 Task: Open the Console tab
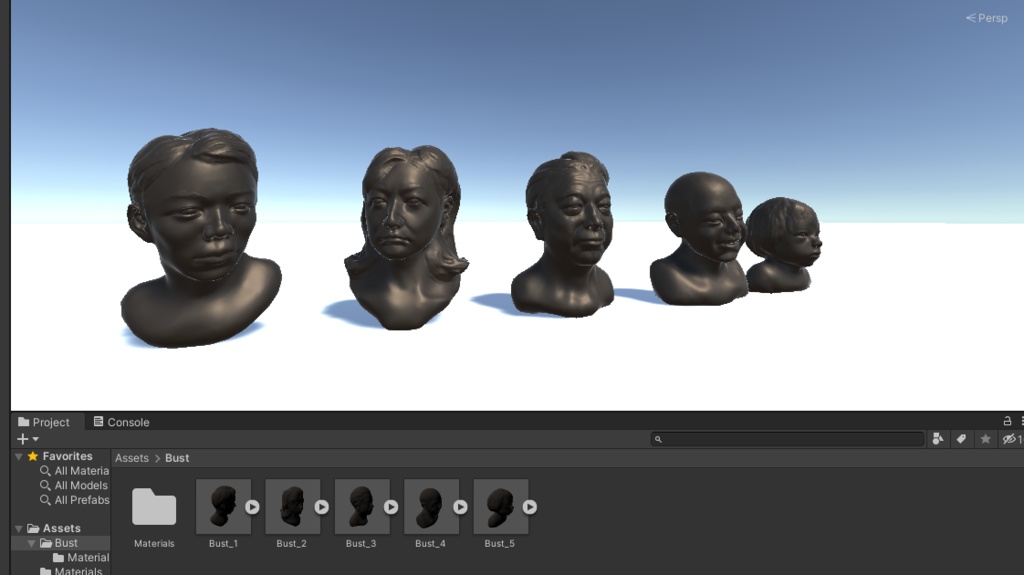click(121, 422)
